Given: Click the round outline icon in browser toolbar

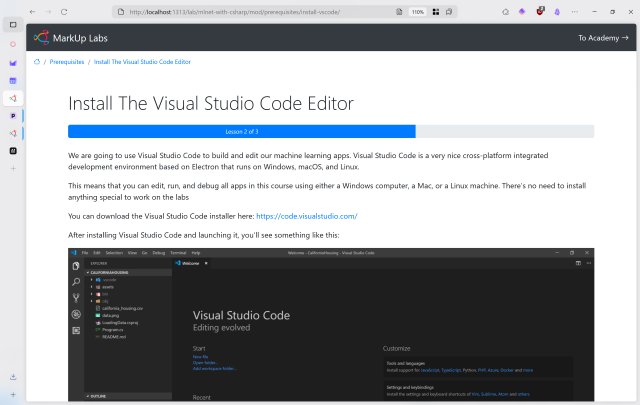Looking at the screenshot, I should pyautogui.click(x=505, y=12).
